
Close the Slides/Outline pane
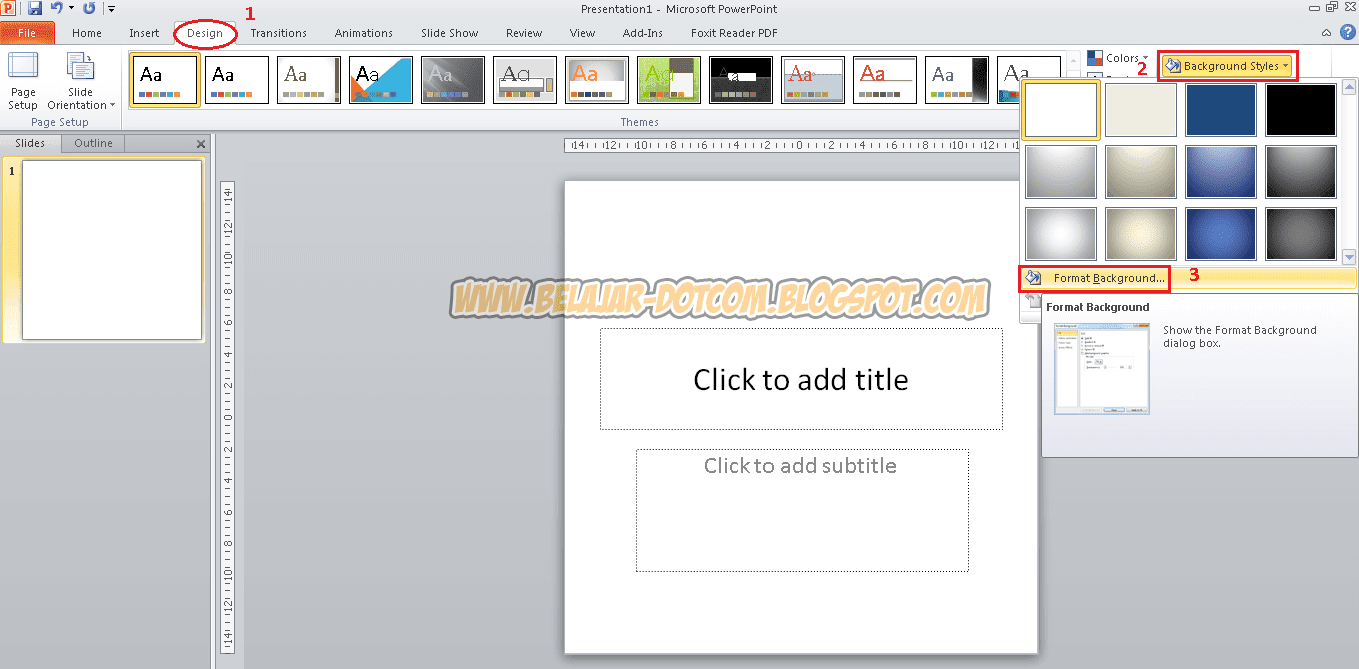tap(201, 144)
